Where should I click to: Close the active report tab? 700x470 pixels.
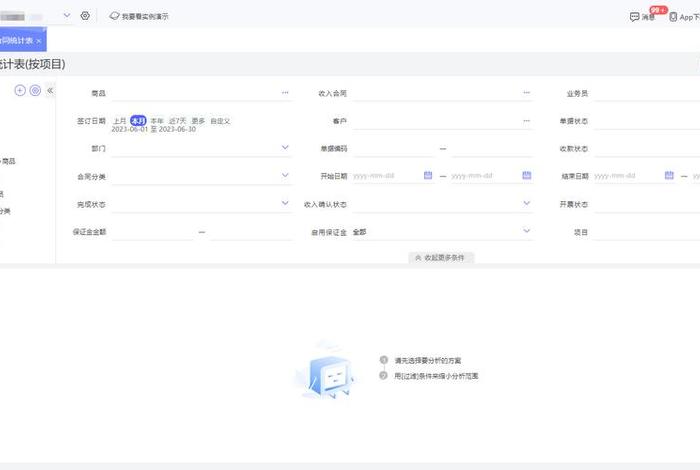(x=39, y=41)
